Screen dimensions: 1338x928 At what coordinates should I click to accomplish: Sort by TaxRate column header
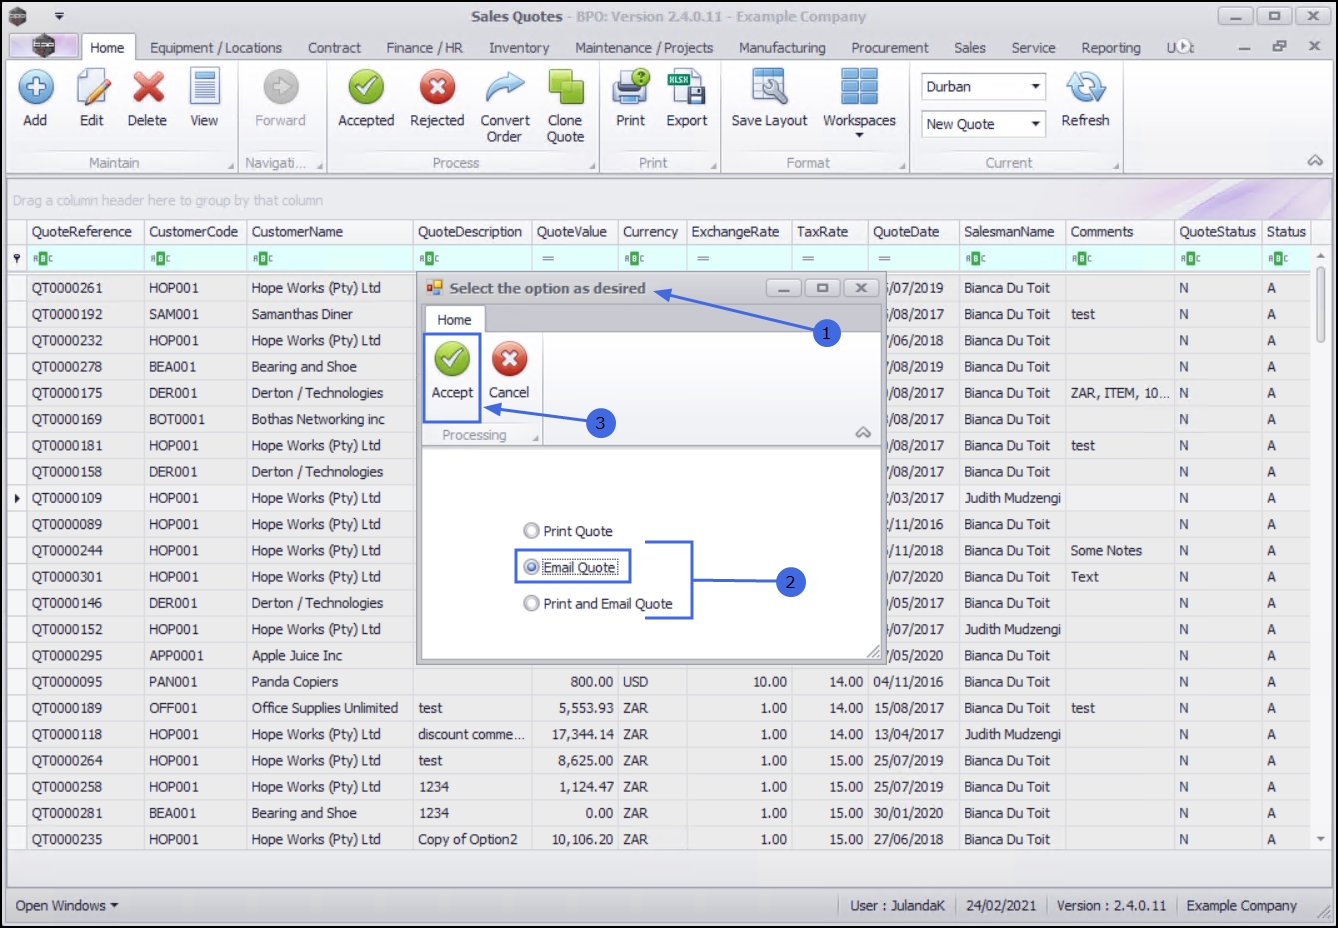(830, 232)
